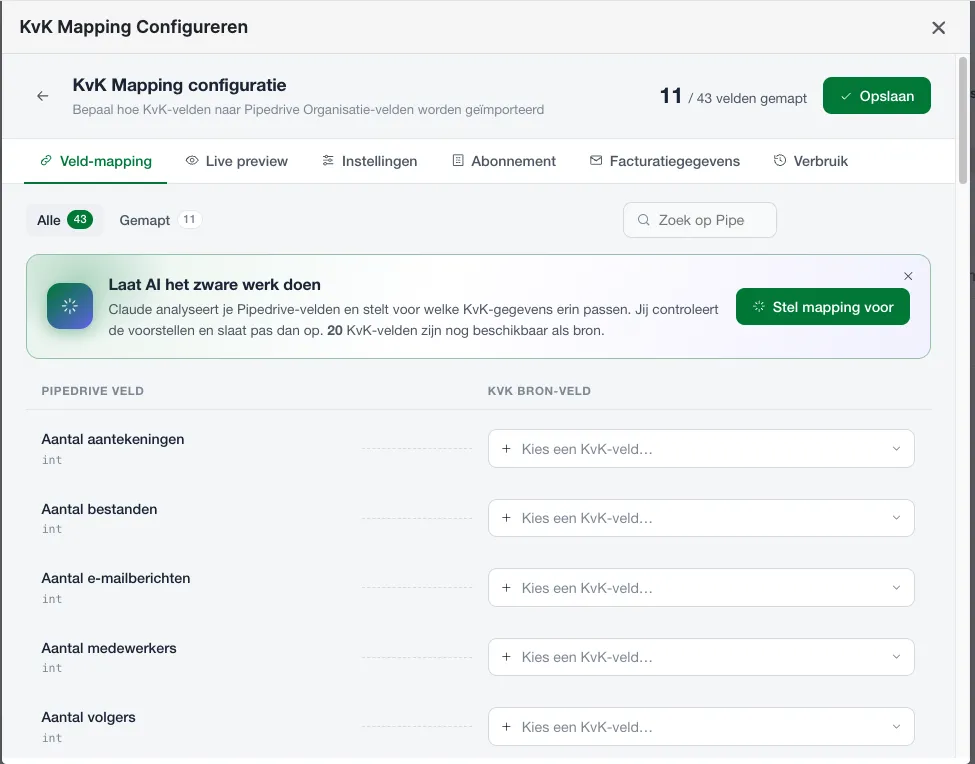Image resolution: width=975 pixels, height=764 pixels.
Task: Click Stel mapping voor button
Action: 823,306
